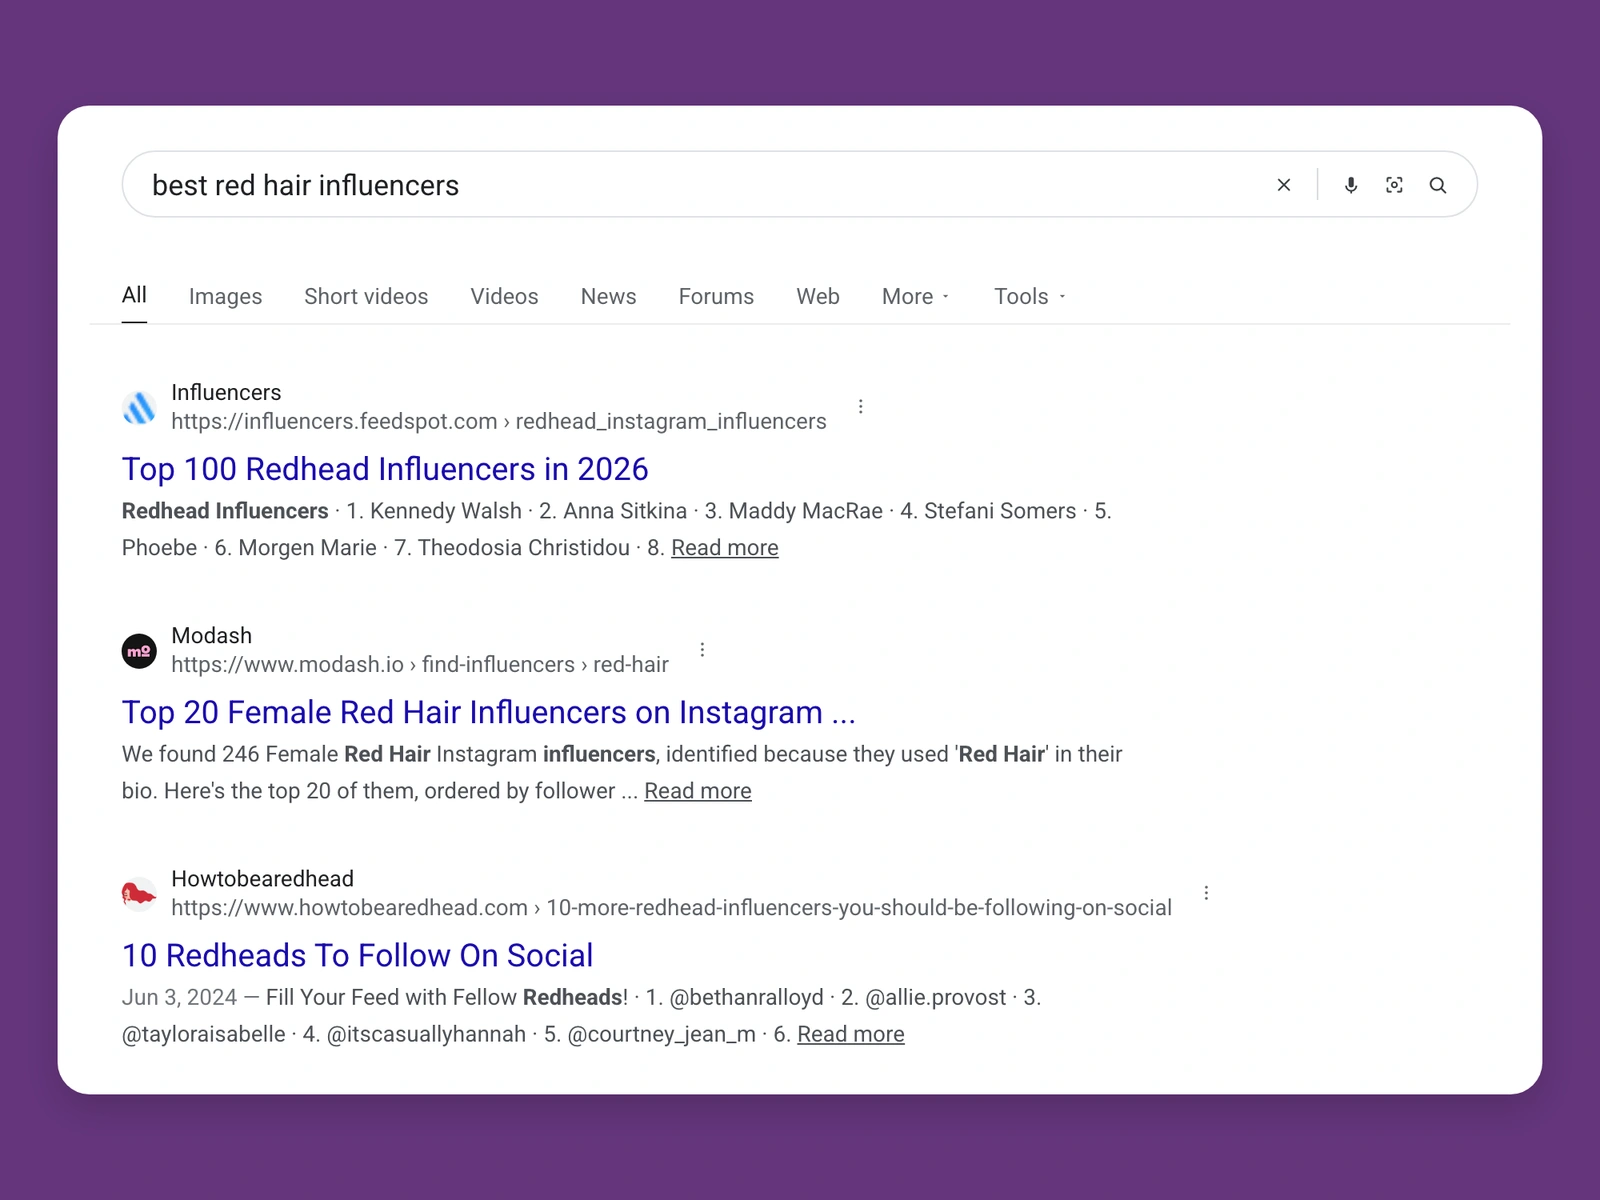Click the influencers.feedspot.com URL breadcrumb
This screenshot has height=1200, width=1600.
click(499, 421)
